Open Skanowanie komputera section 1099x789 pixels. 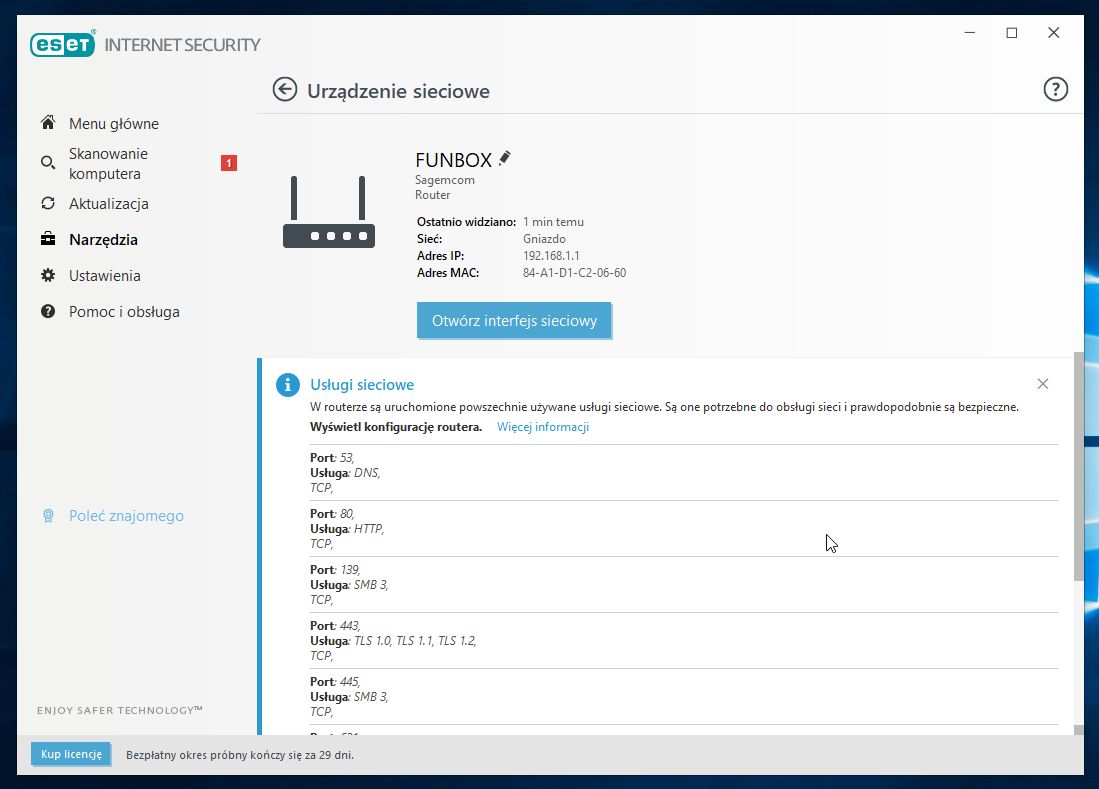(108, 163)
